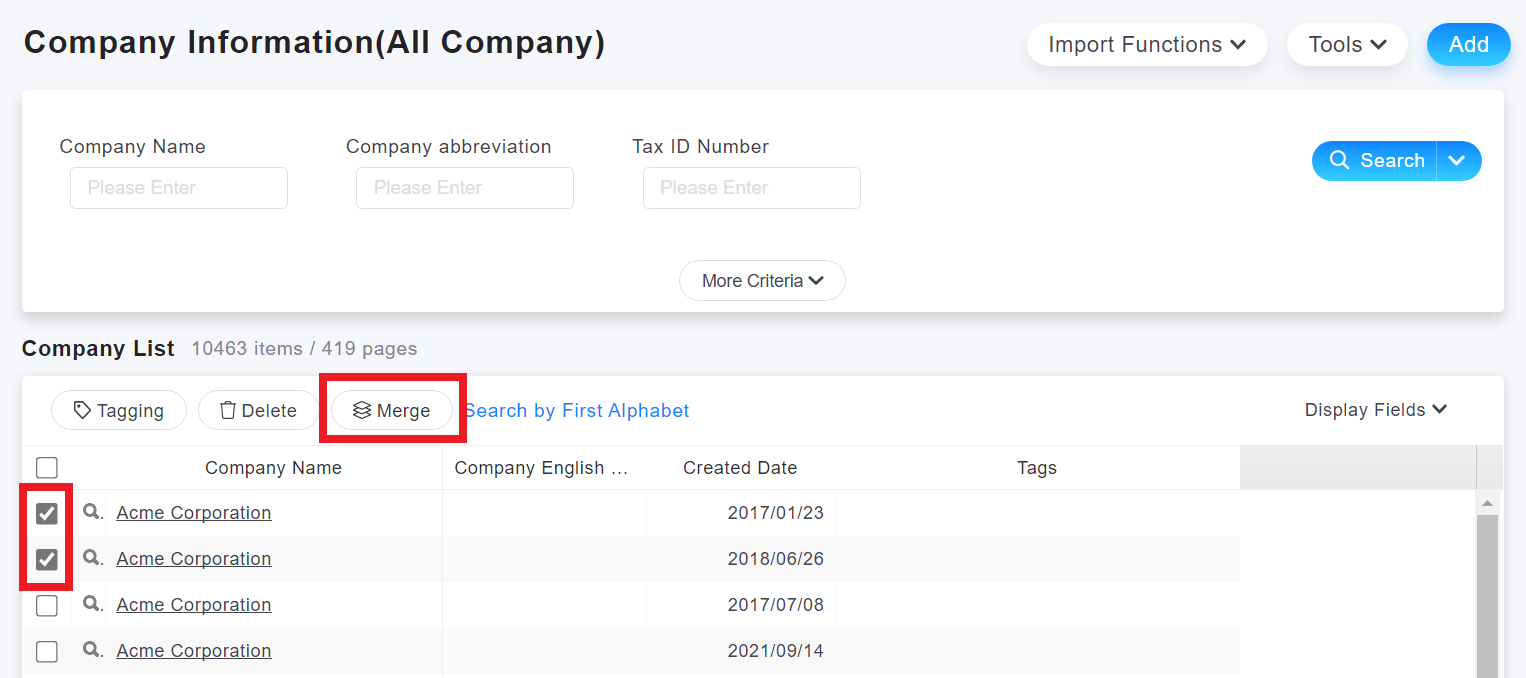The image size is (1526, 678).
Task: Check the Acme Corporation row dated 2021/09/14
Action: coord(47,651)
